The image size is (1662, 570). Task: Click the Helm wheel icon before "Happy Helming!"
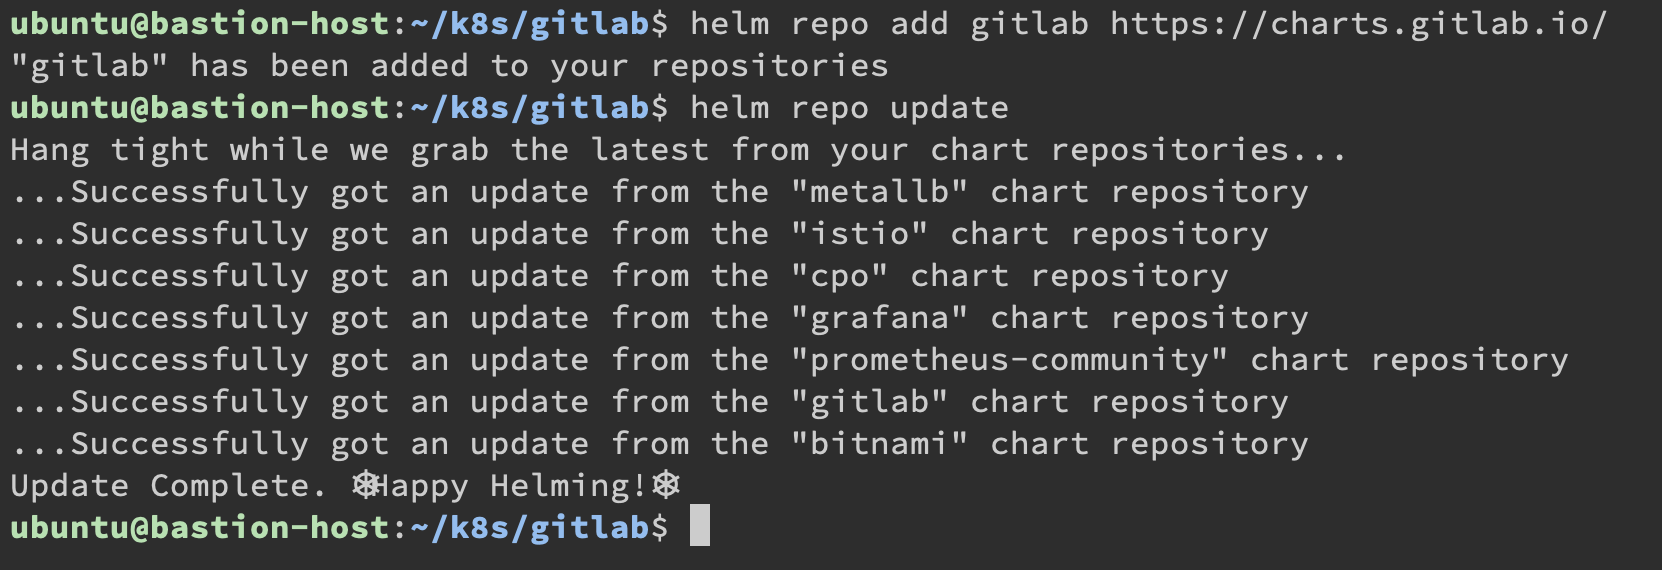(x=366, y=486)
